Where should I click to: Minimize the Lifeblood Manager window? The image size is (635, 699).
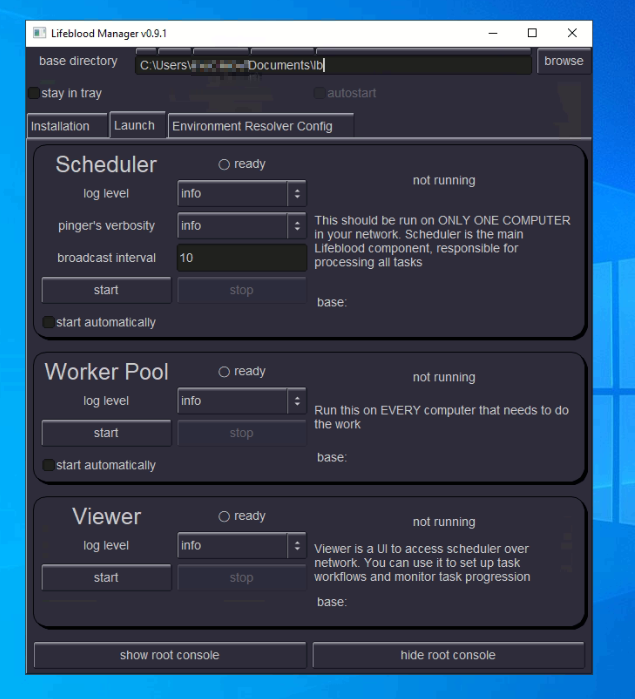tap(493, 33)
